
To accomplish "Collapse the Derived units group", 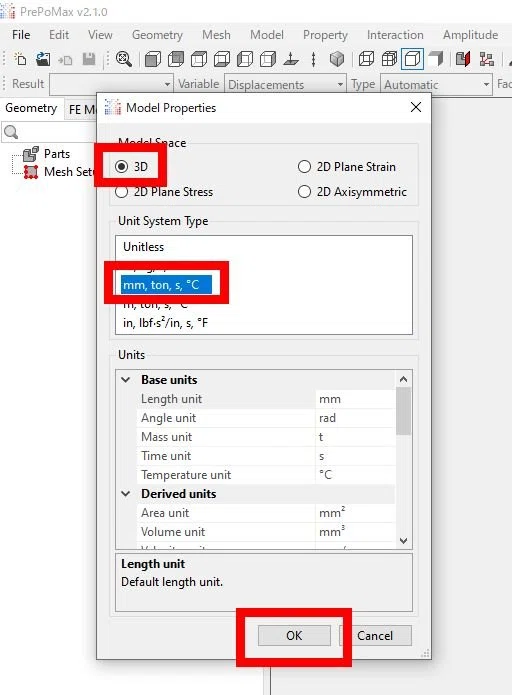I will [x=126, y=494].
